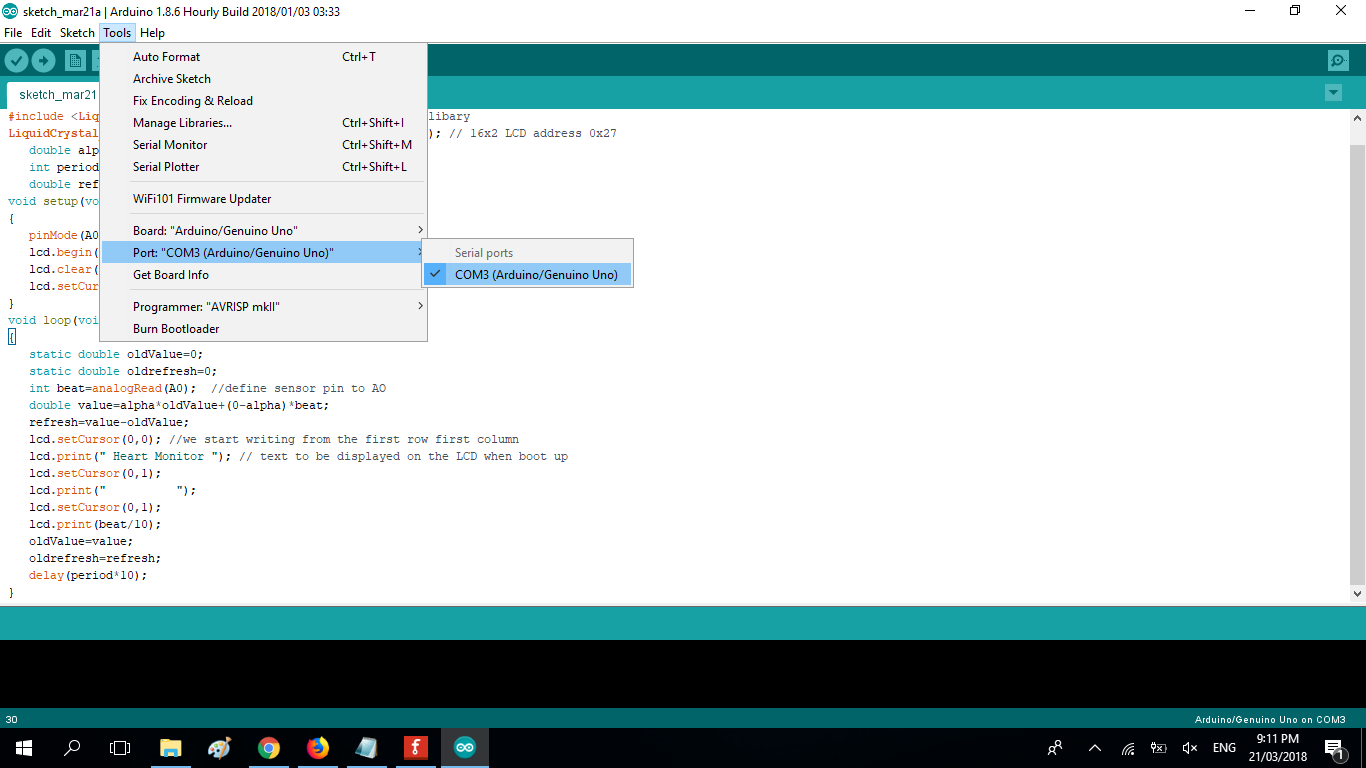Screen dimensions: 1366x768
Task: Select Archive Sketch in the Tools menu
Action: (x=264, y=79)
